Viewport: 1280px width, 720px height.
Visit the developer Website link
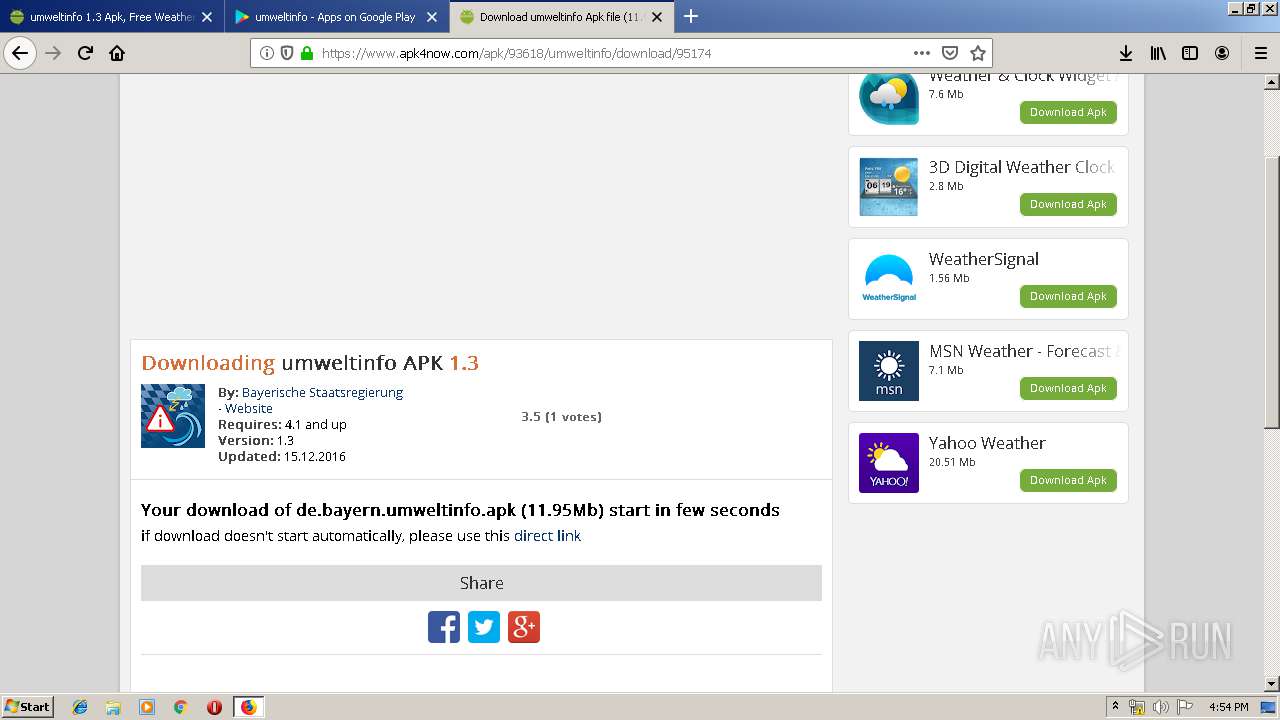coord(248,408)
